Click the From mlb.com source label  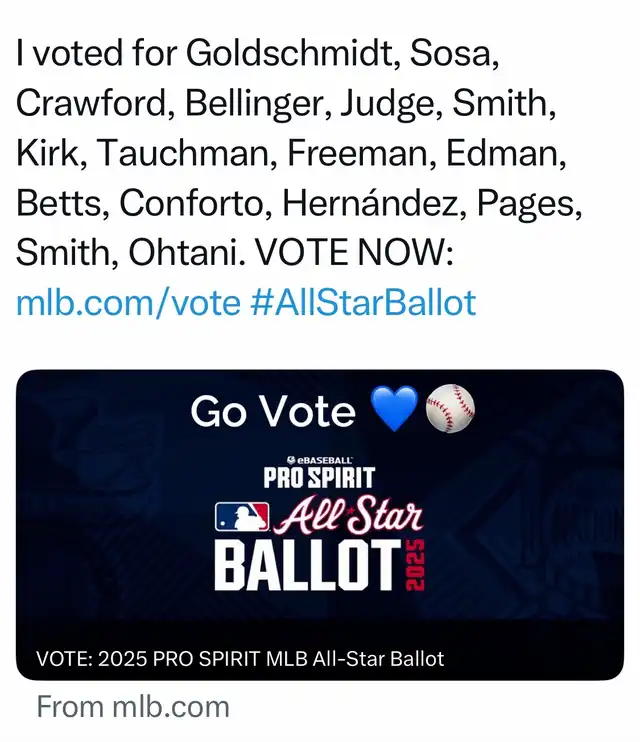[x=133, y=707]
